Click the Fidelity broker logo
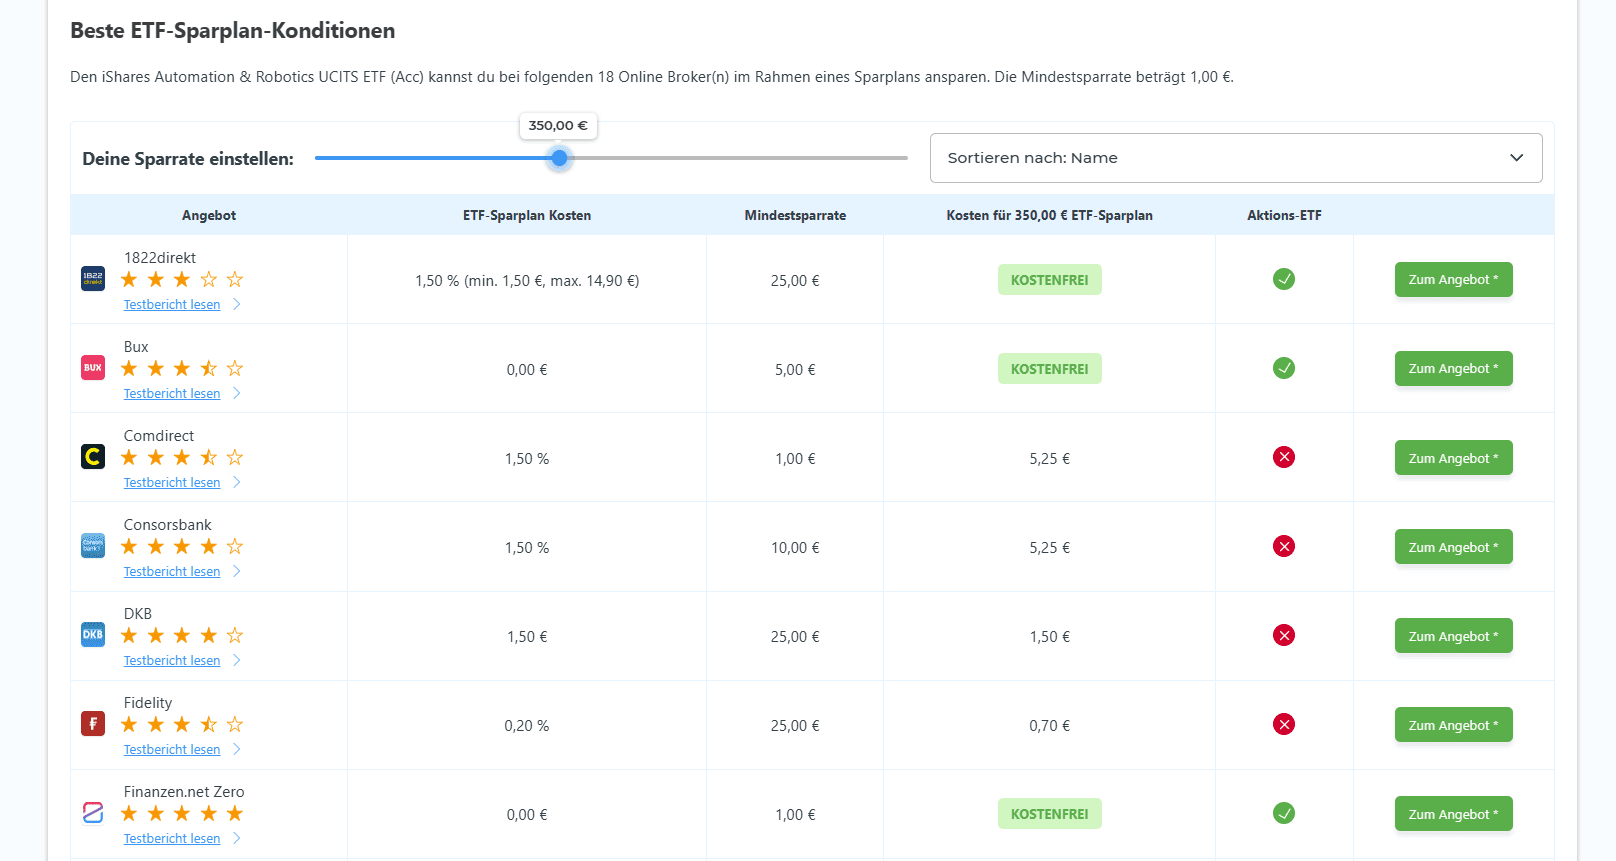The height and width of the screenshot is (861, 1616). [x=93, y=724]
